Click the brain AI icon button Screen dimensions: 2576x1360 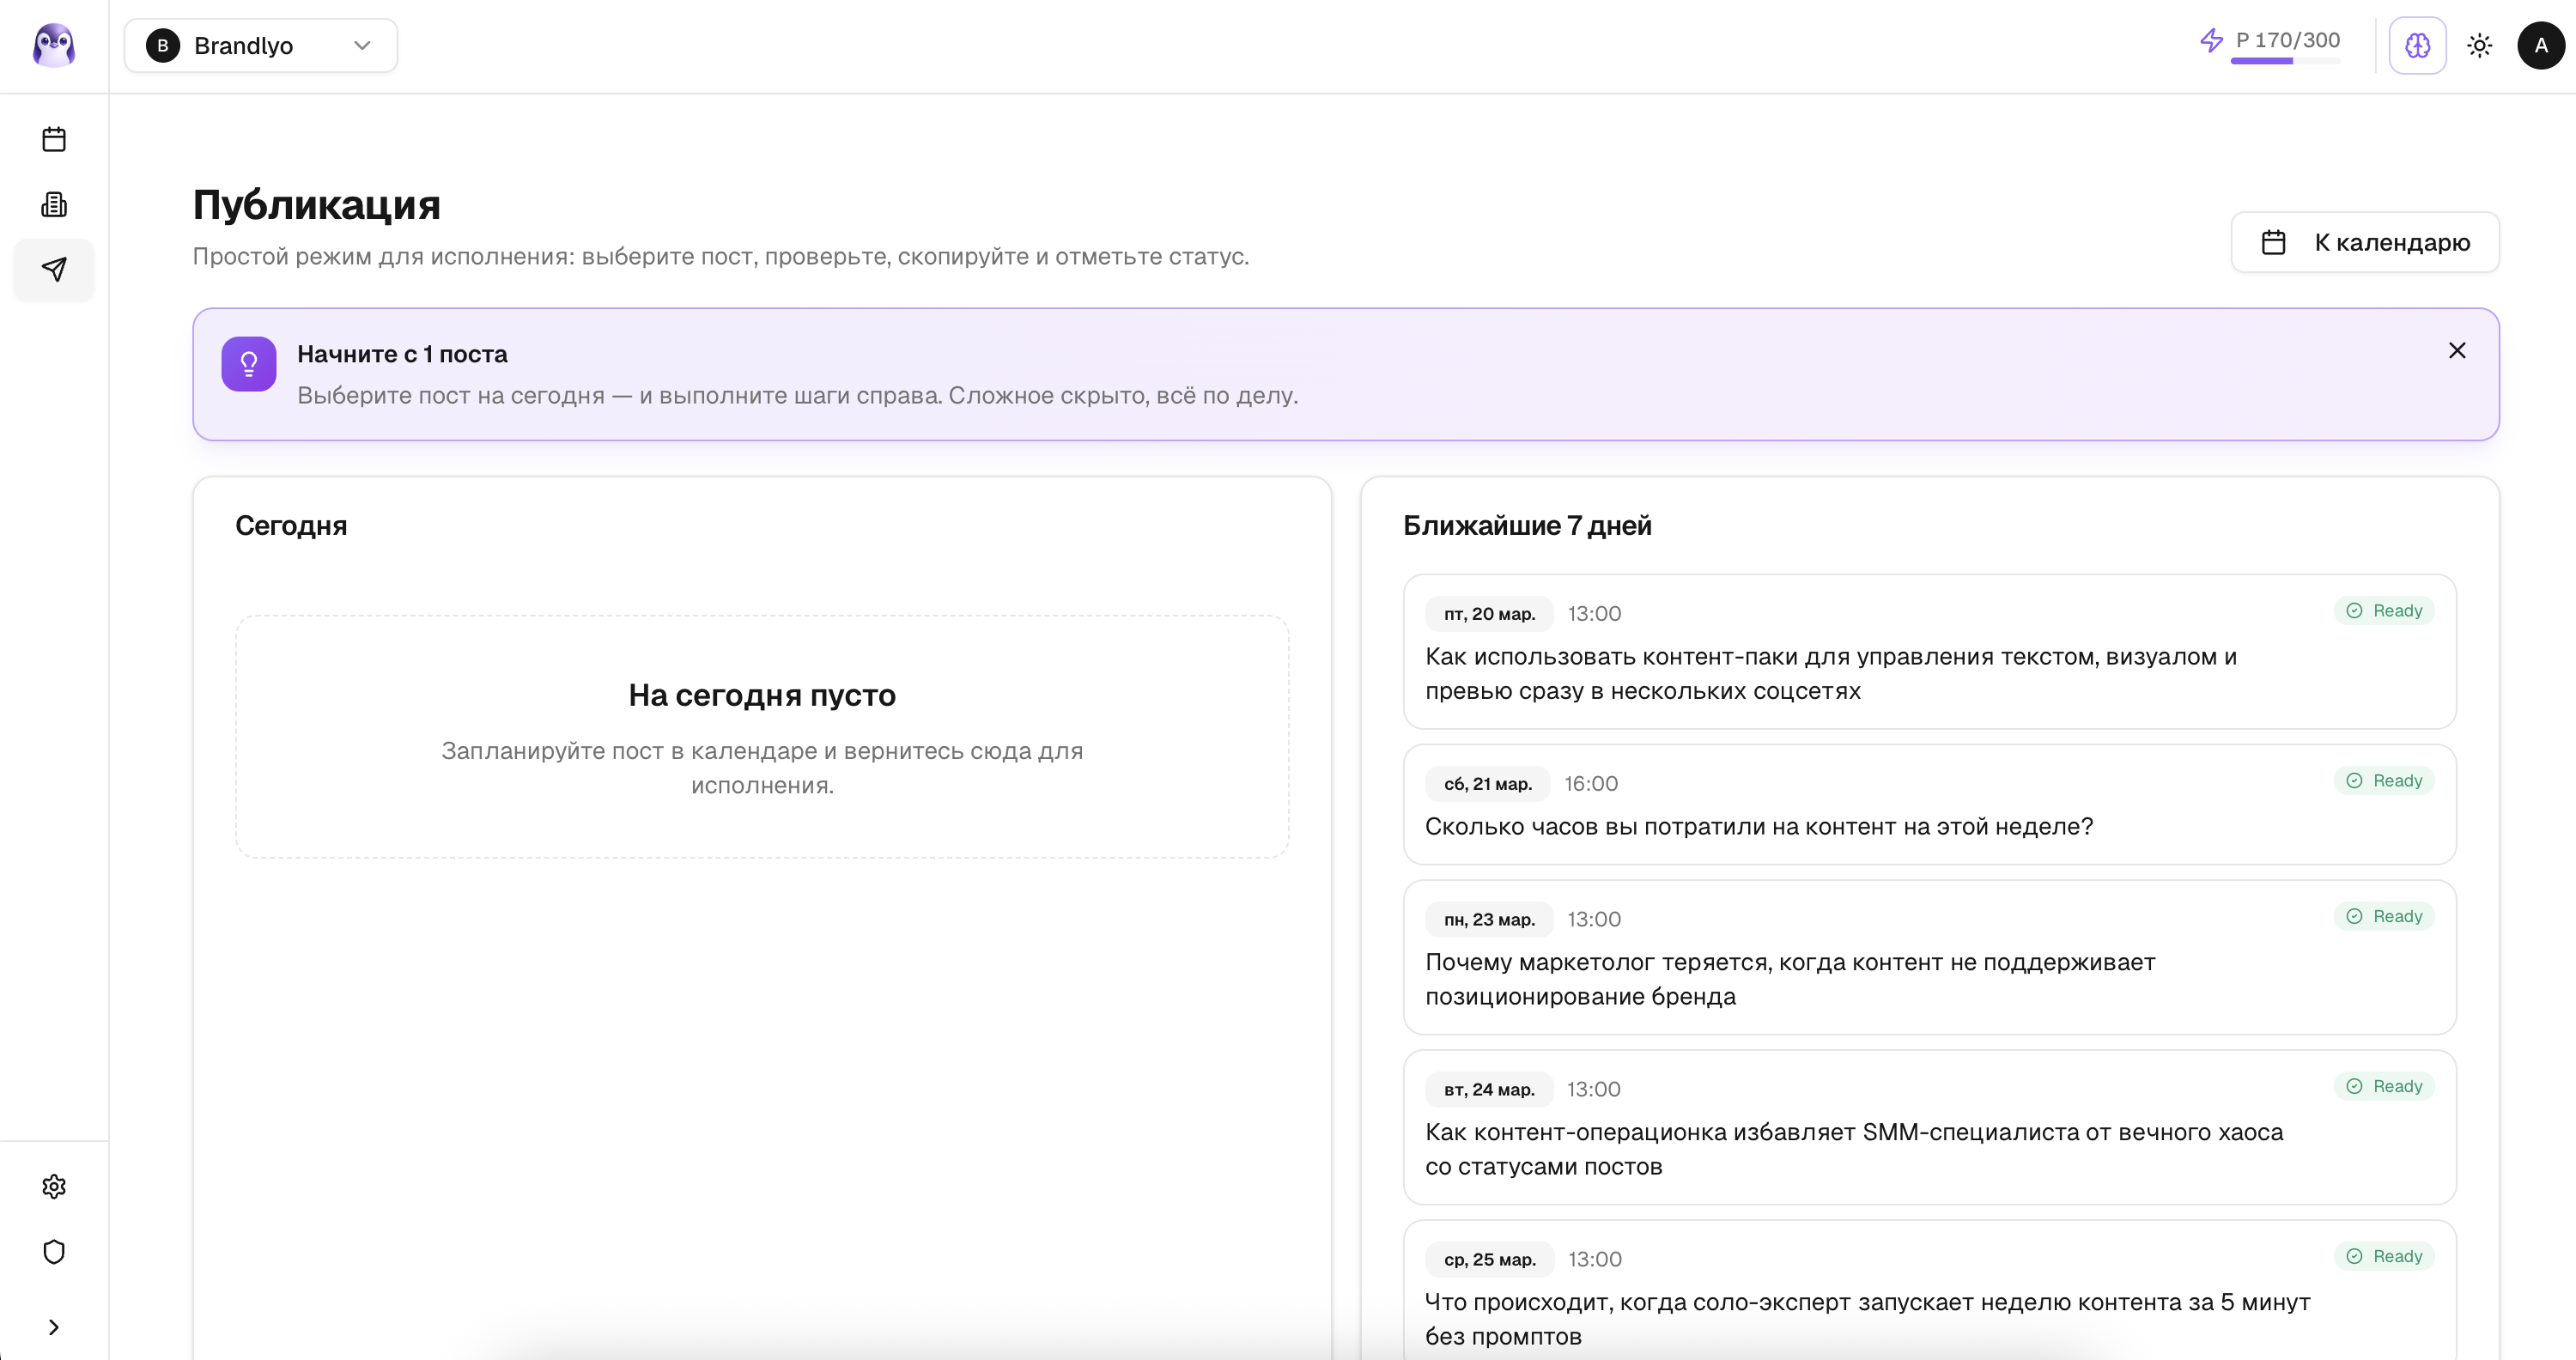(x=2417, y=46)
